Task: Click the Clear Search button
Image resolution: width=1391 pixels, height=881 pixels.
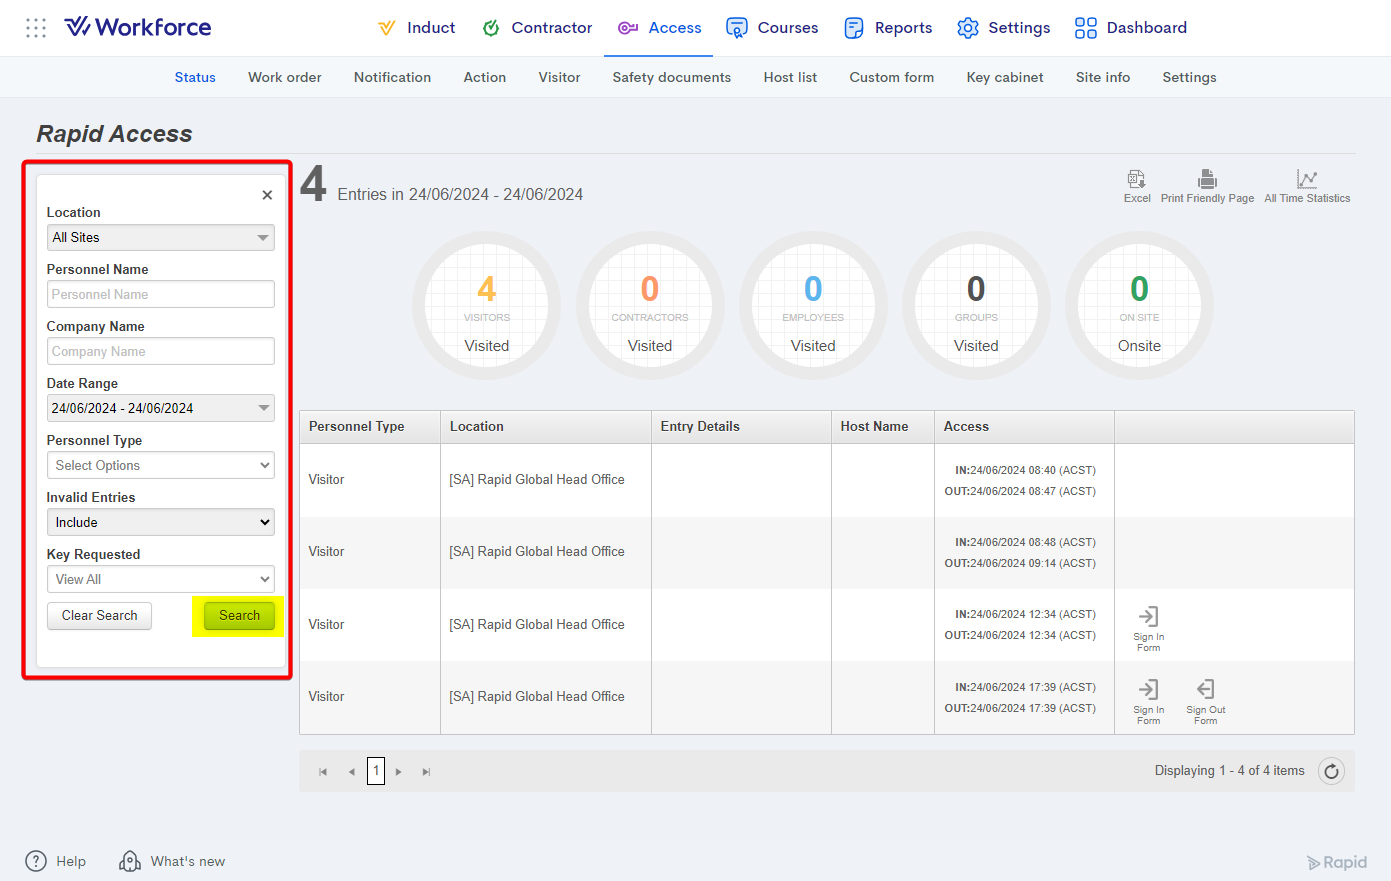Action: pyautogui.click(x=99, y=616)
